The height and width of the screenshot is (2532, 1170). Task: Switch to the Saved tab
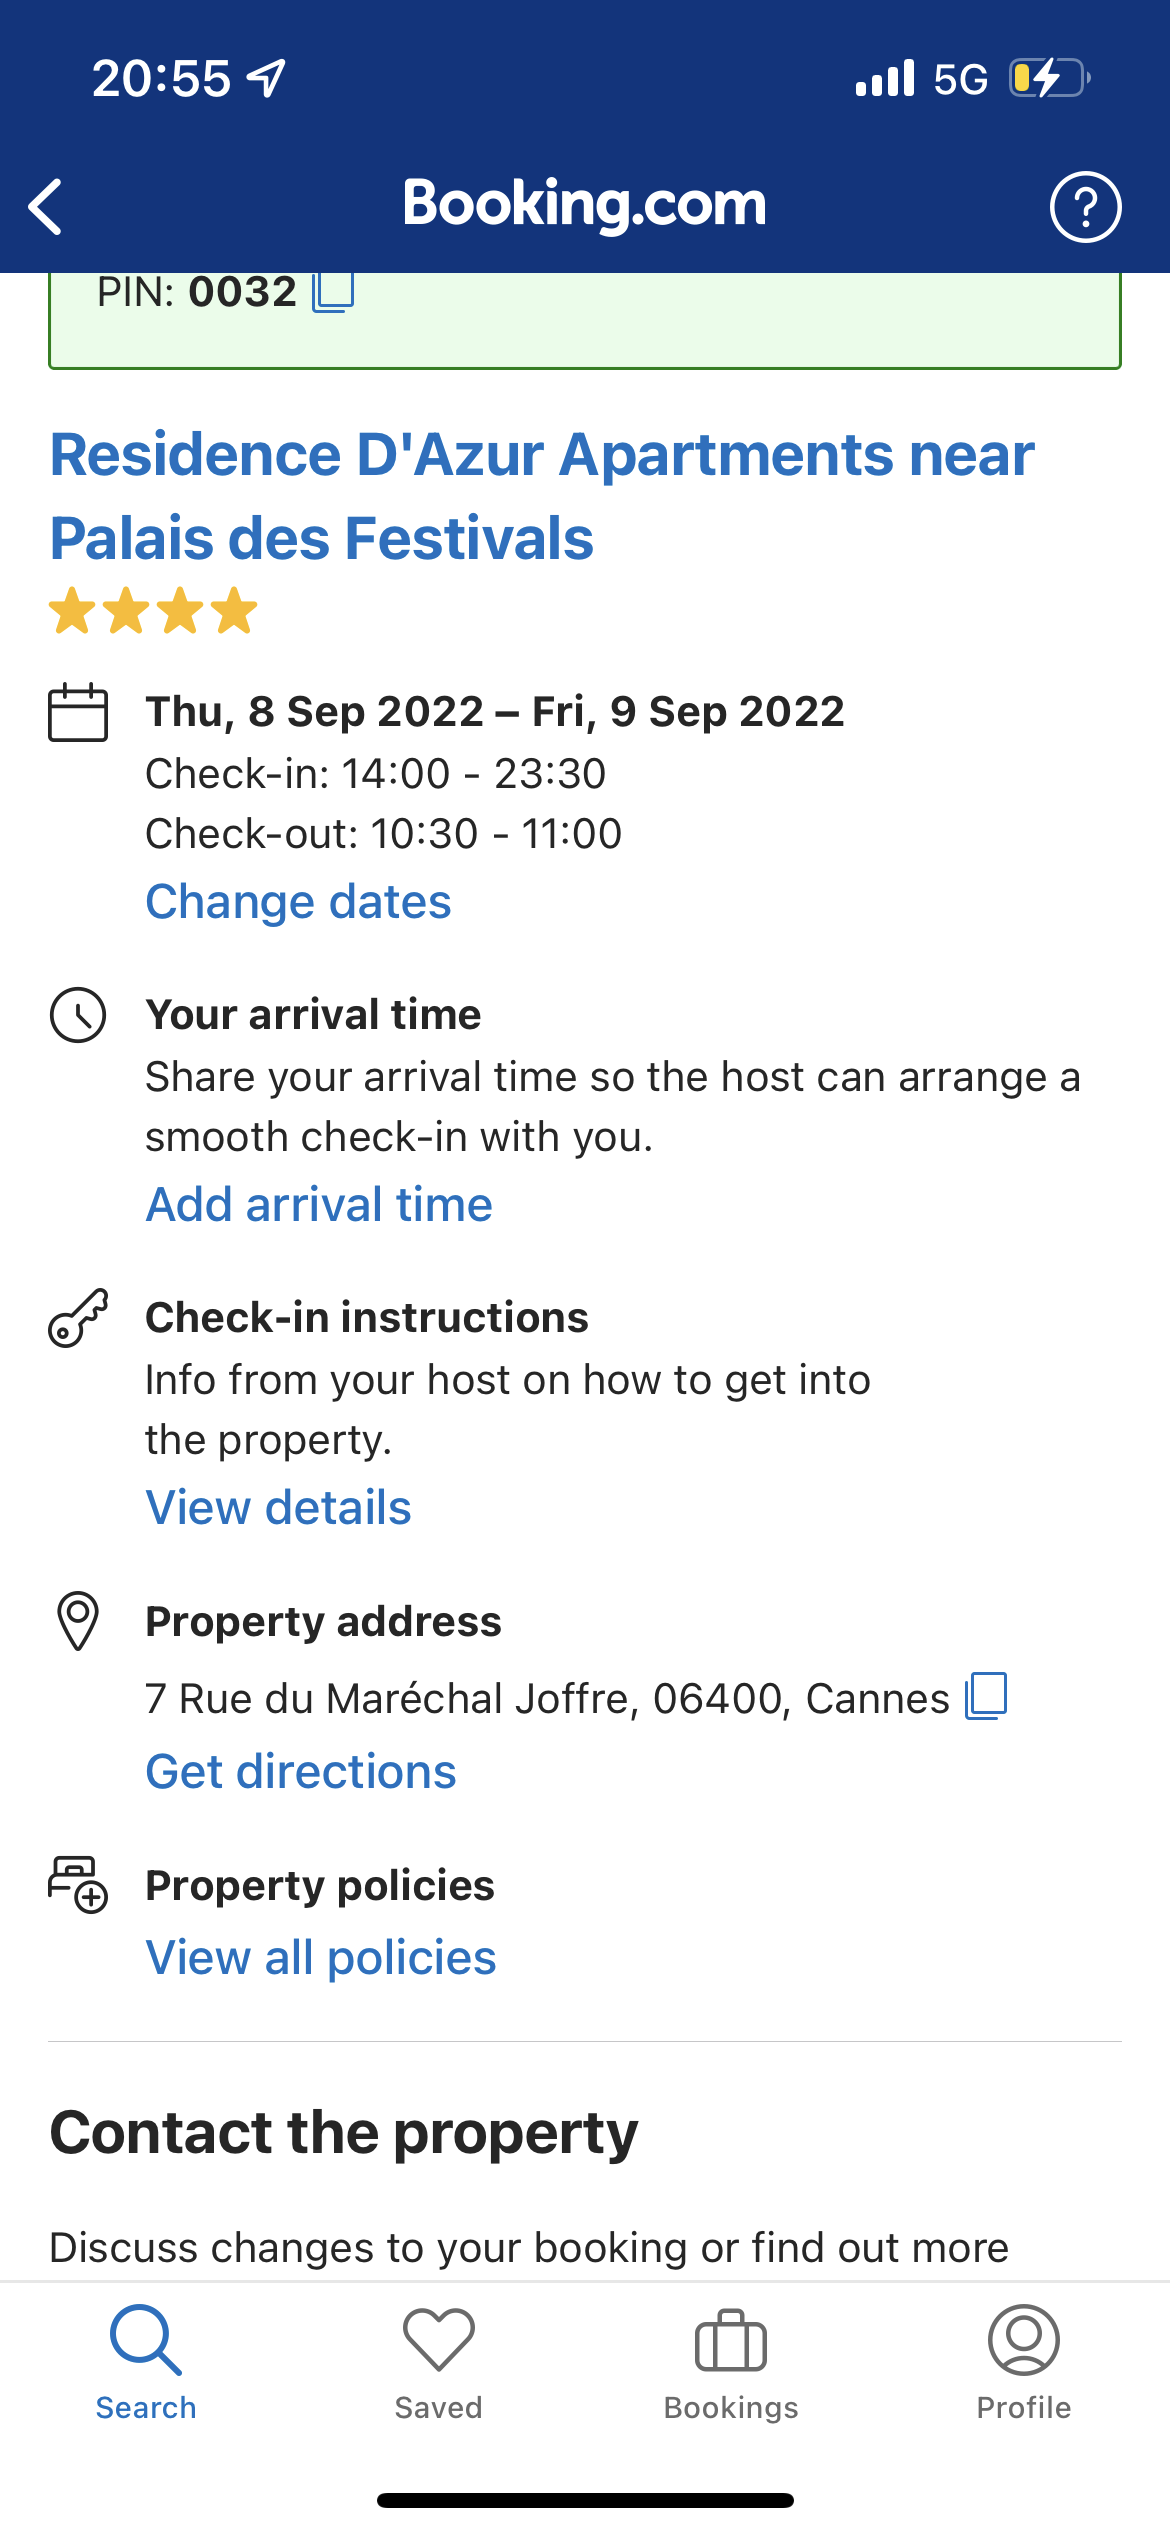click(x=438, y=2362)
